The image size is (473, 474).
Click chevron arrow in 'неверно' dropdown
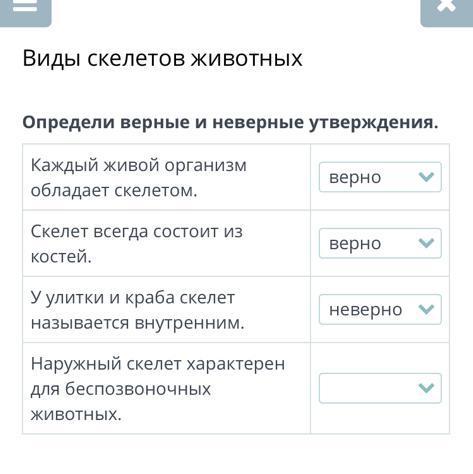click(426, 310)
